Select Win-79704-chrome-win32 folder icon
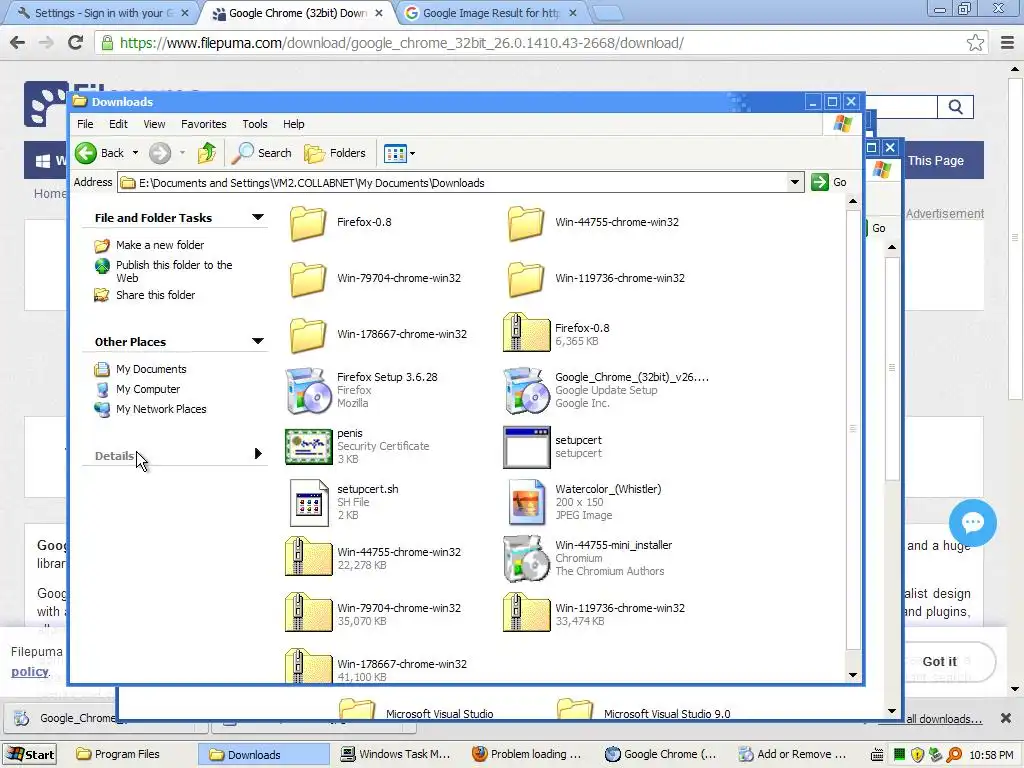Viewport: 1024px width, 768px height. tap(308, 279)
